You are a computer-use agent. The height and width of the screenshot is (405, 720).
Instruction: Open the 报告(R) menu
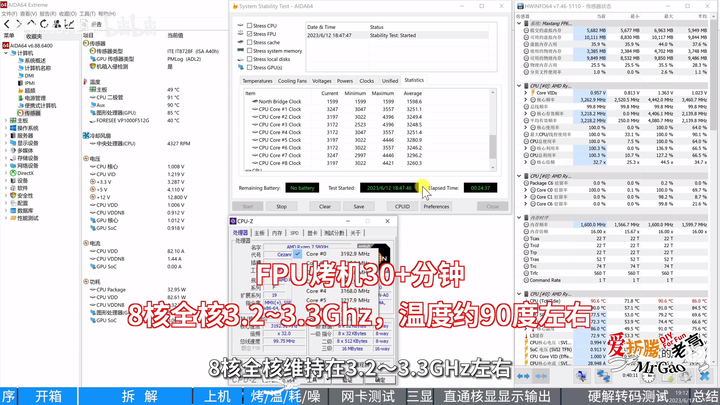(48, 14)
